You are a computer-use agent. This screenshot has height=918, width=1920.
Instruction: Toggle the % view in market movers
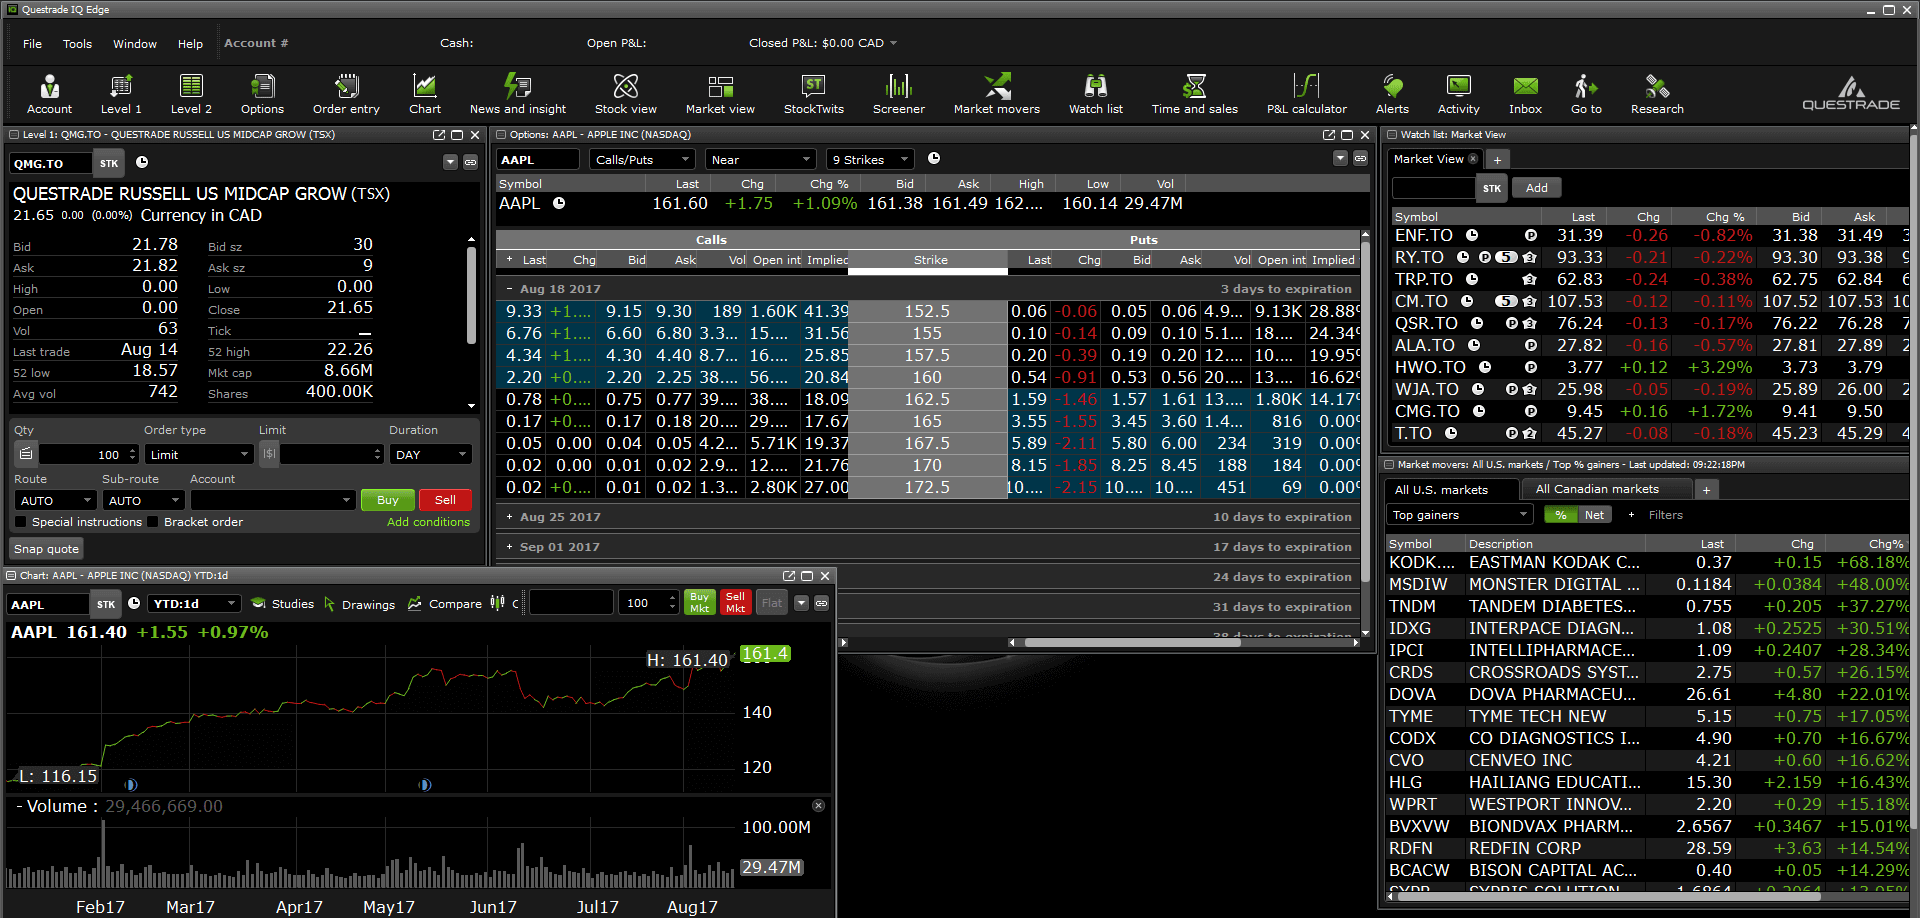click(x=1560, y=515)
